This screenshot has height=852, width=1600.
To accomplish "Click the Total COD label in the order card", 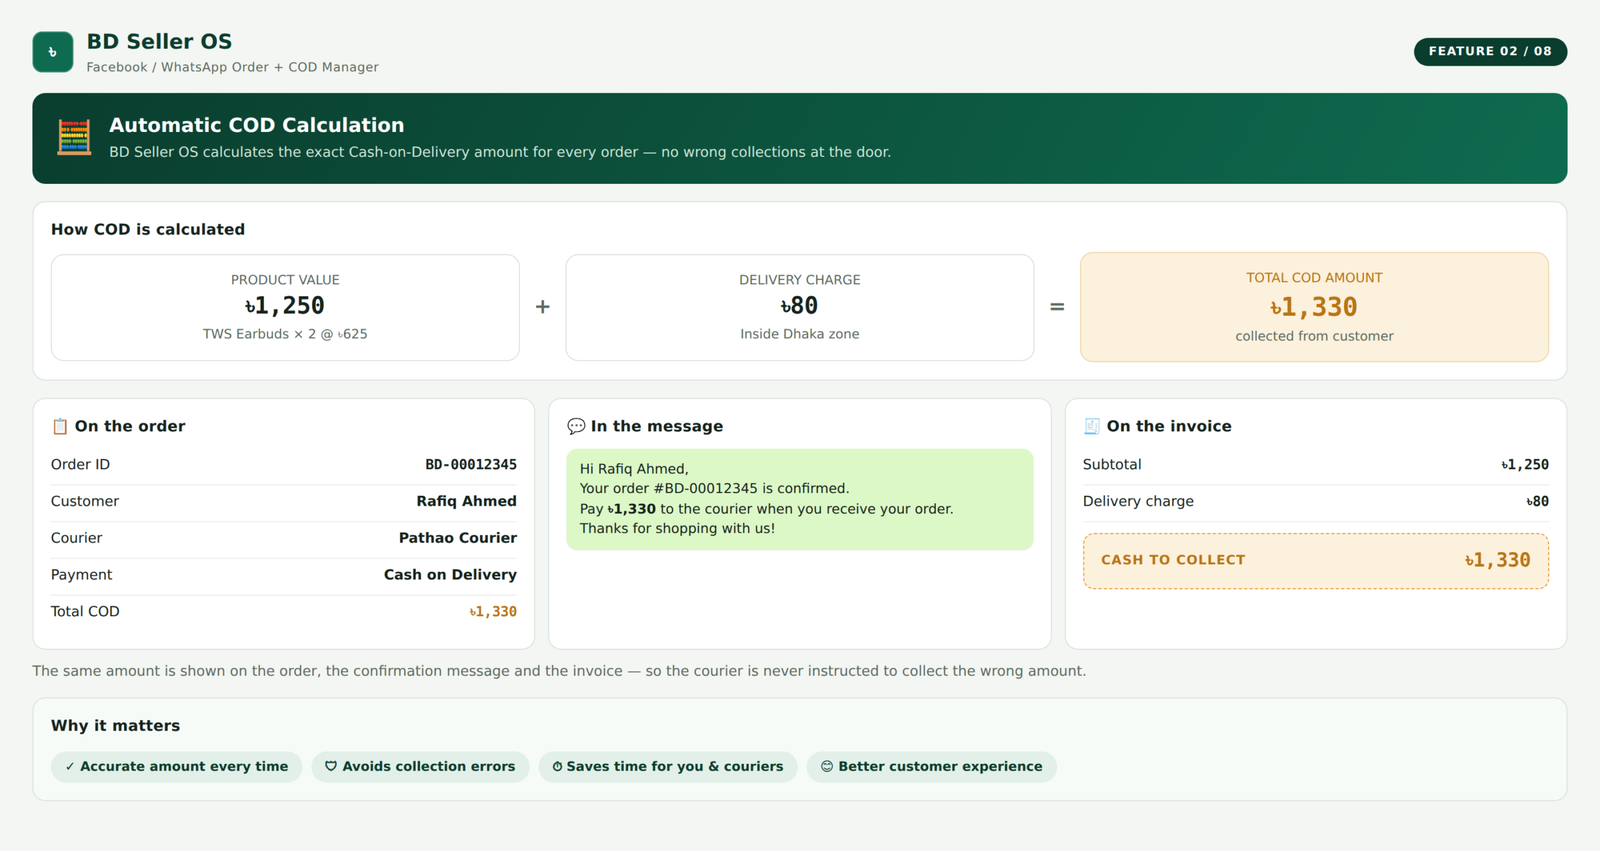I will (x=85, y=612).
